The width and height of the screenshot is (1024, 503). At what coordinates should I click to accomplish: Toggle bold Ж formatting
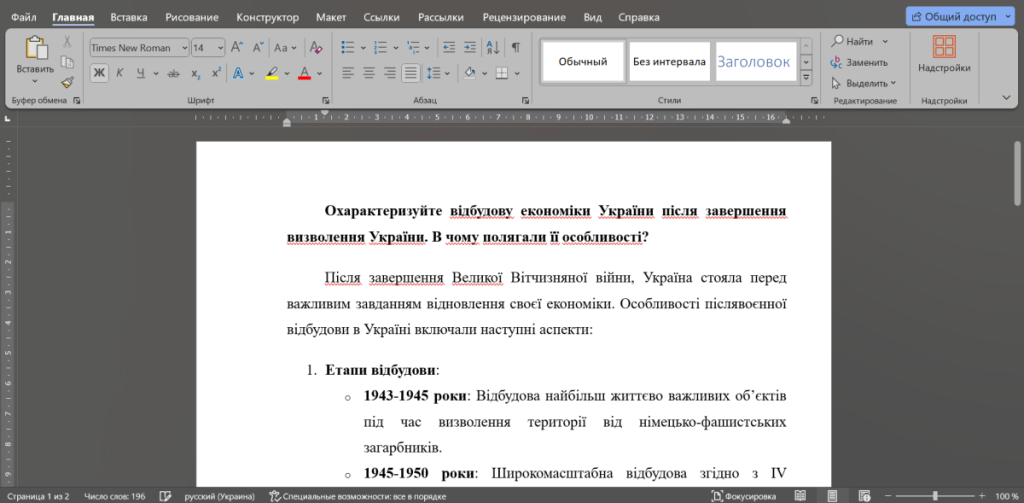tap(99, 73)
